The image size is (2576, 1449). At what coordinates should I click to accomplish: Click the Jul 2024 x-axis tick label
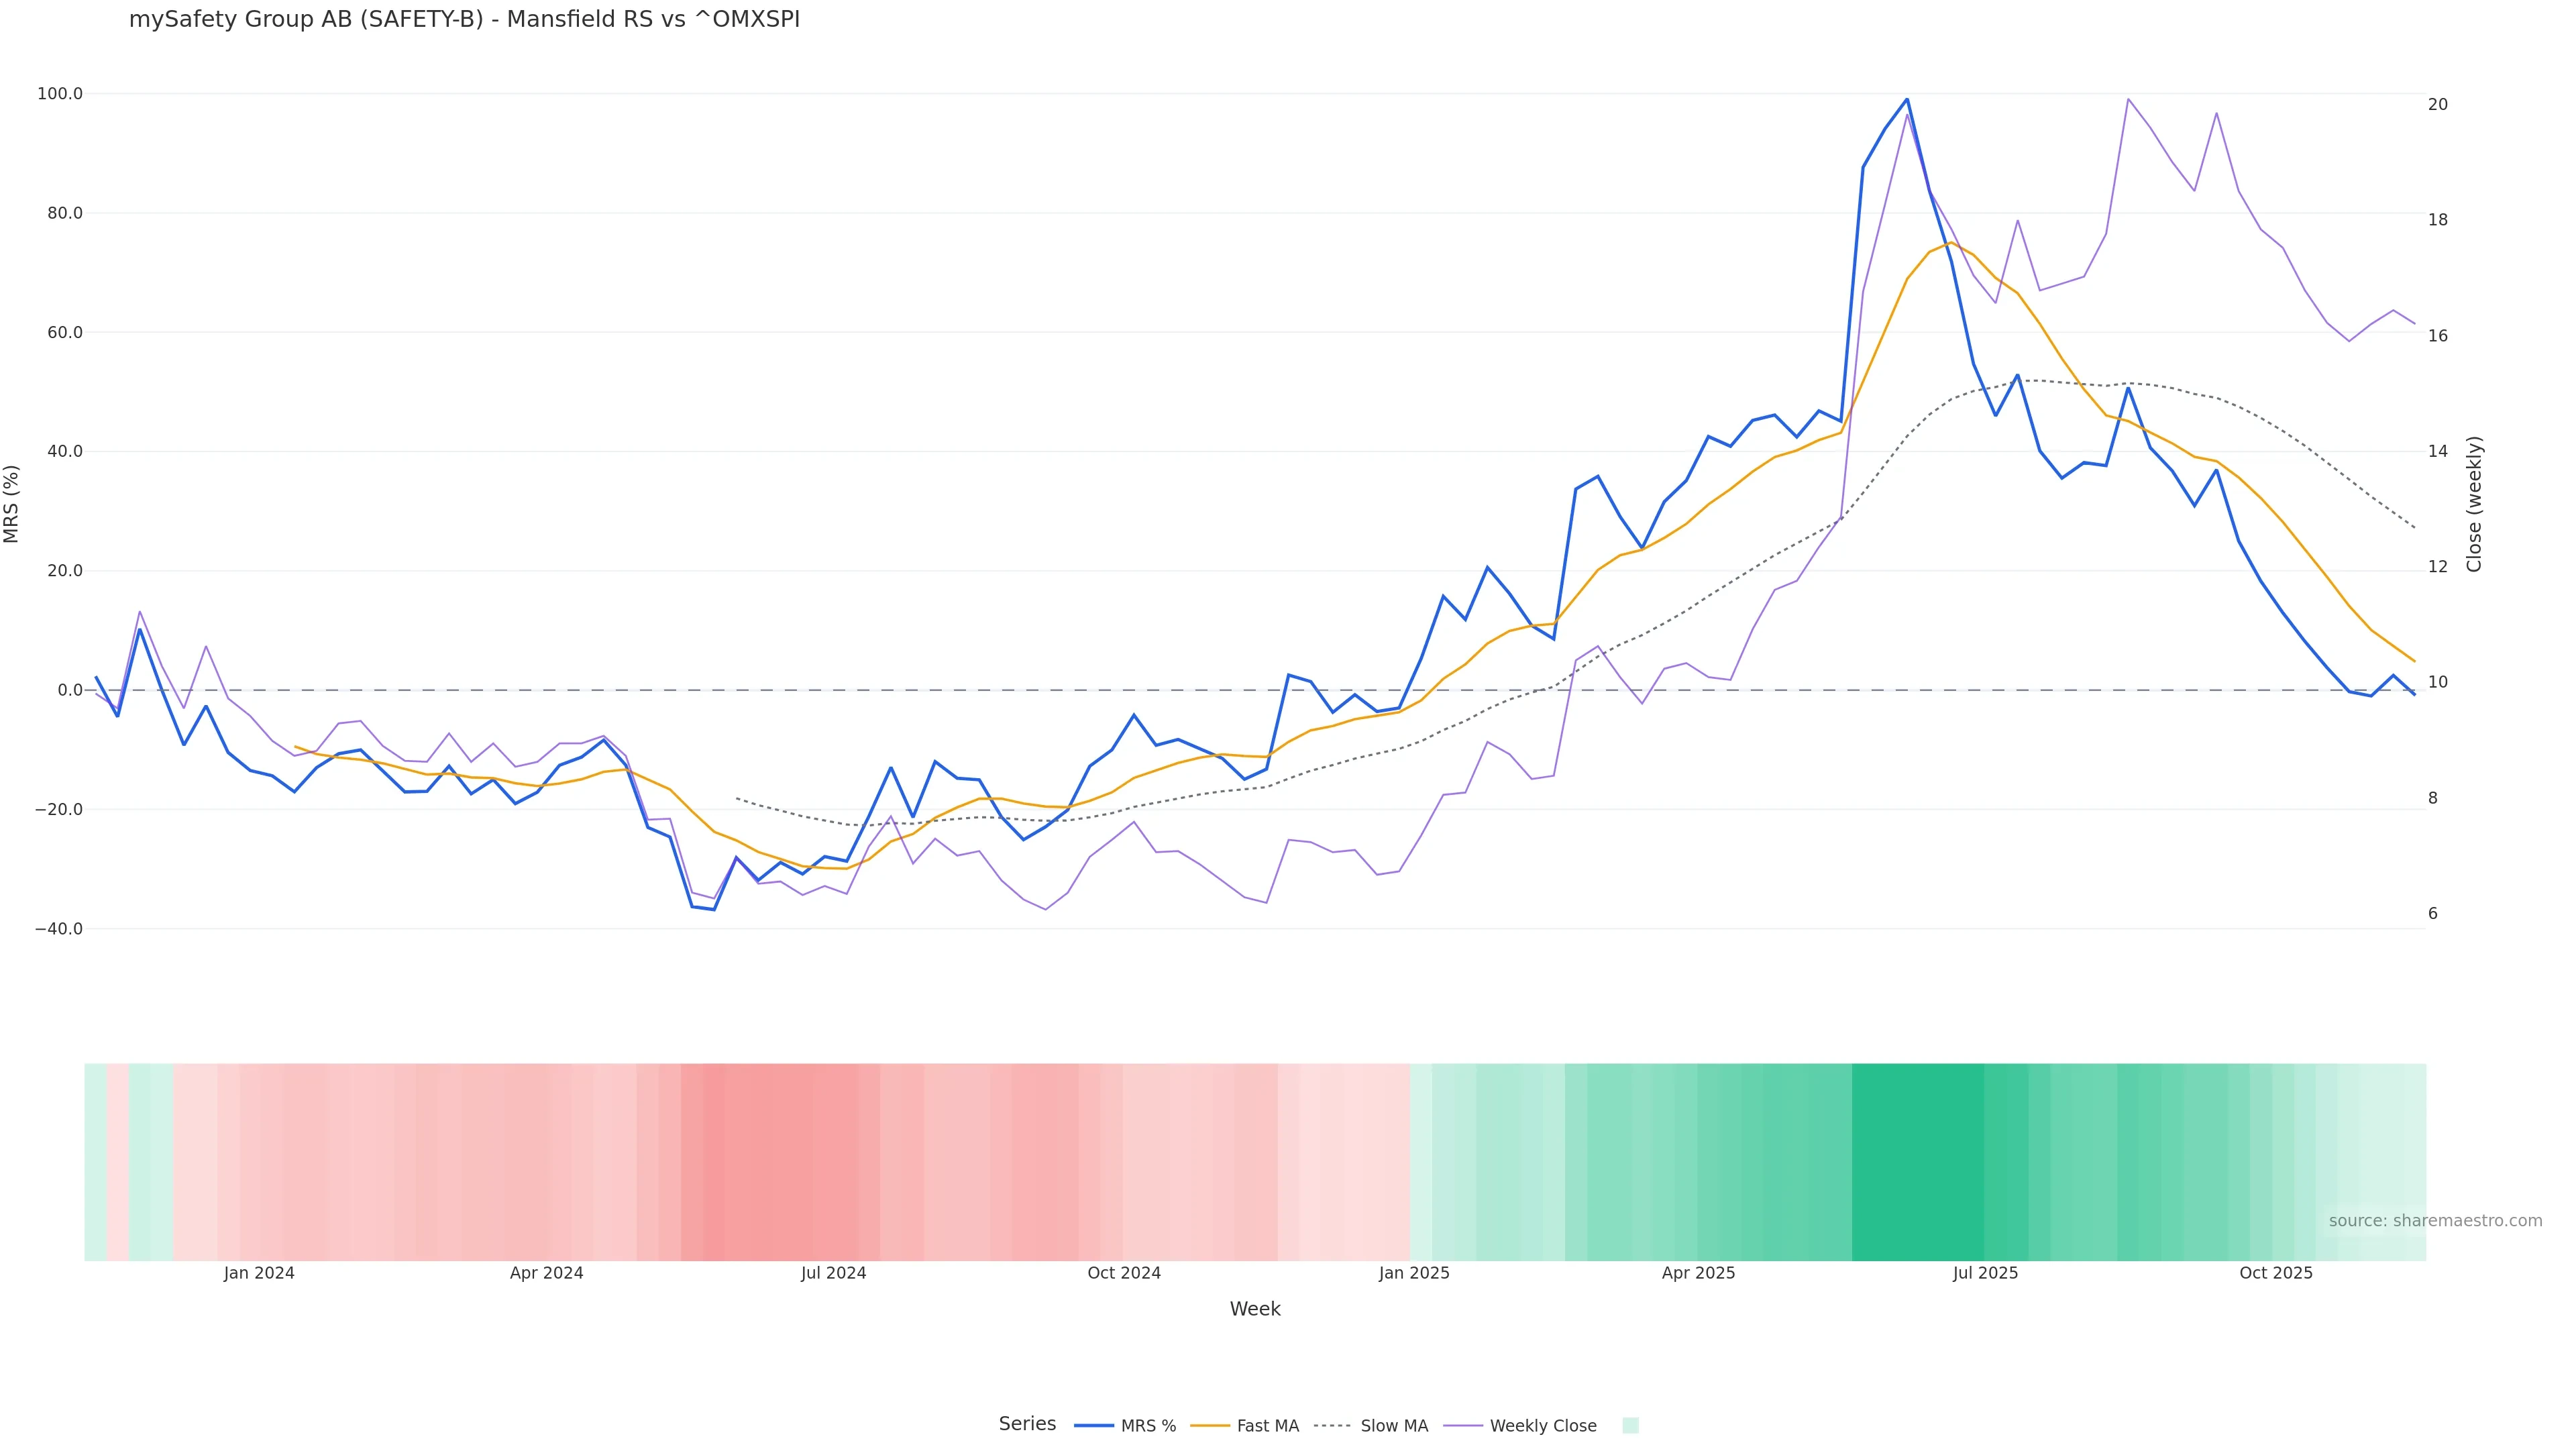tap(833, 1273)
